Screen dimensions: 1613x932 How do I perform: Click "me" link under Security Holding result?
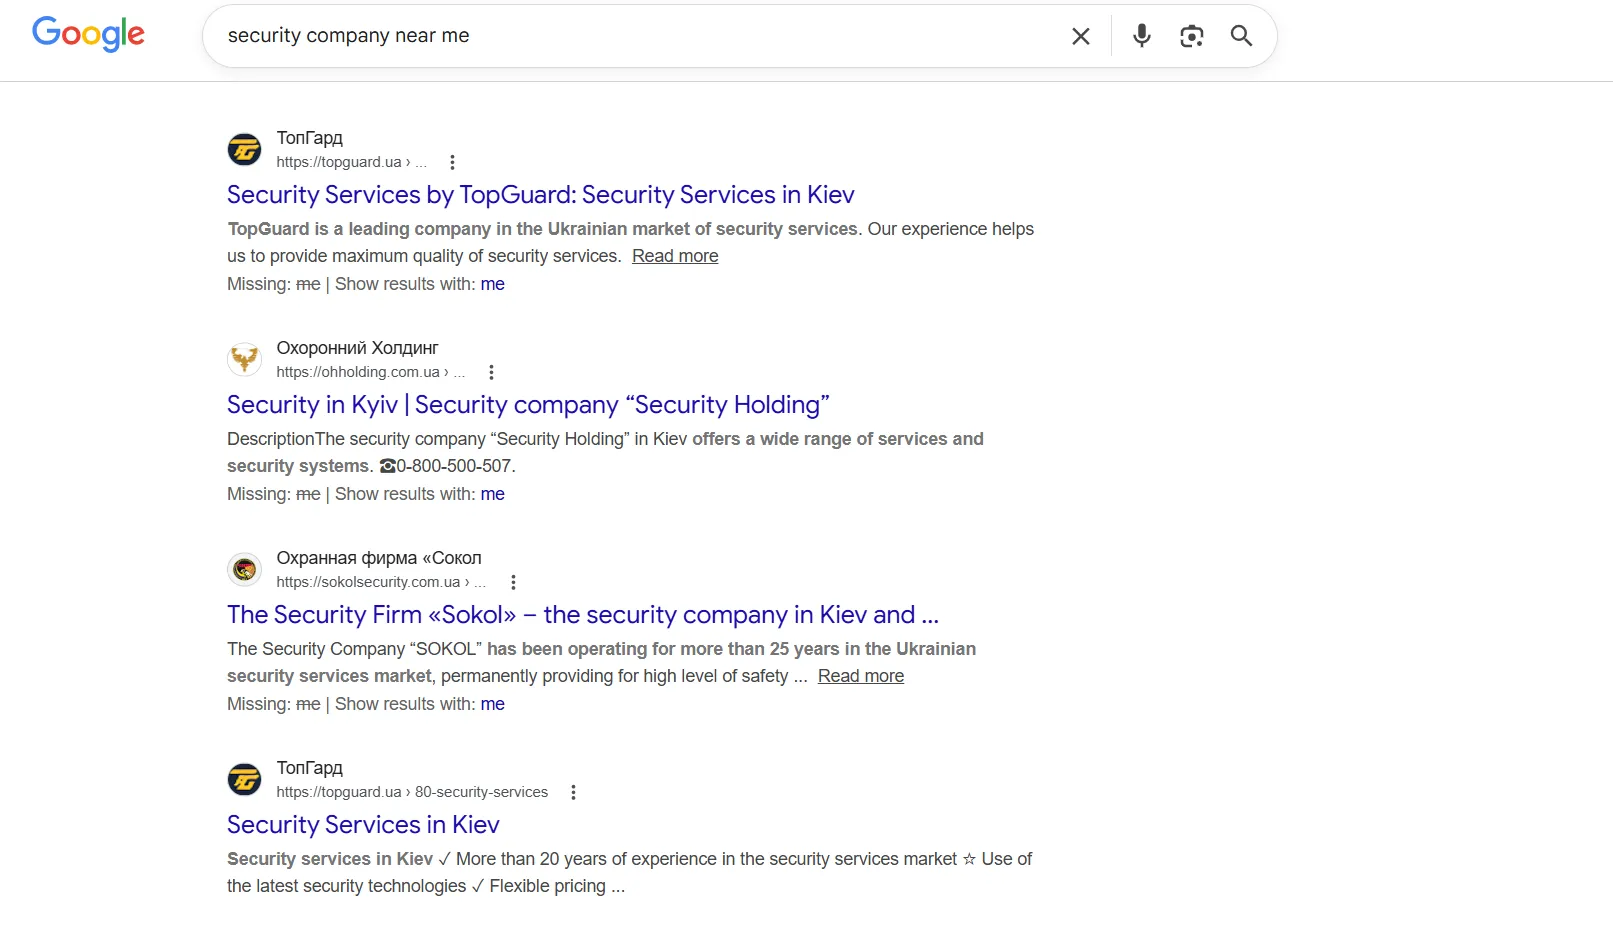pos(492,494)
